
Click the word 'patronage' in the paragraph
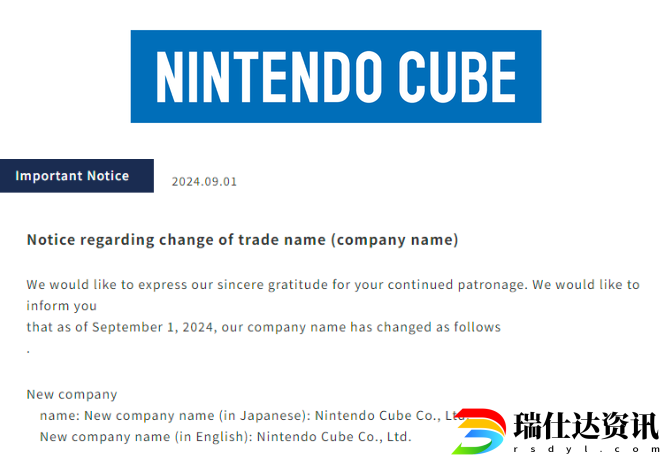coord(491,285)
